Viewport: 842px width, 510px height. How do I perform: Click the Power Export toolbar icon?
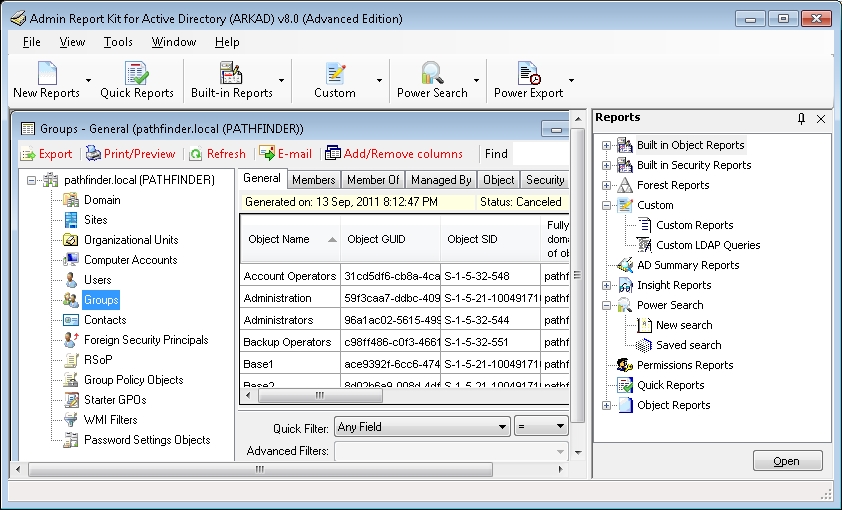[528, 73]
